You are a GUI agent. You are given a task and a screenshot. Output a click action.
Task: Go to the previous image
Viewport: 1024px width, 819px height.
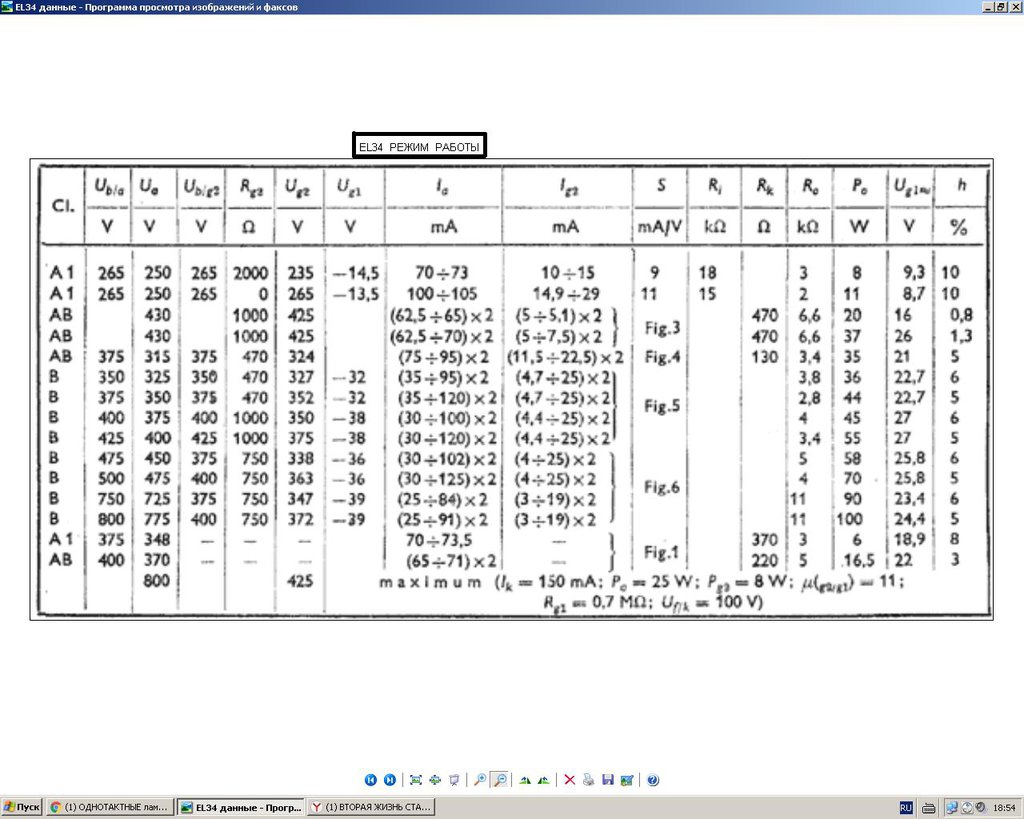pyautogui.click(x=370, y=780)
